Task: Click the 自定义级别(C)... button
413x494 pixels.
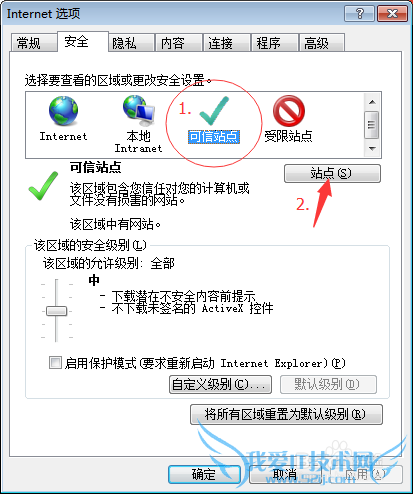Action: click(x=220, y=384)
